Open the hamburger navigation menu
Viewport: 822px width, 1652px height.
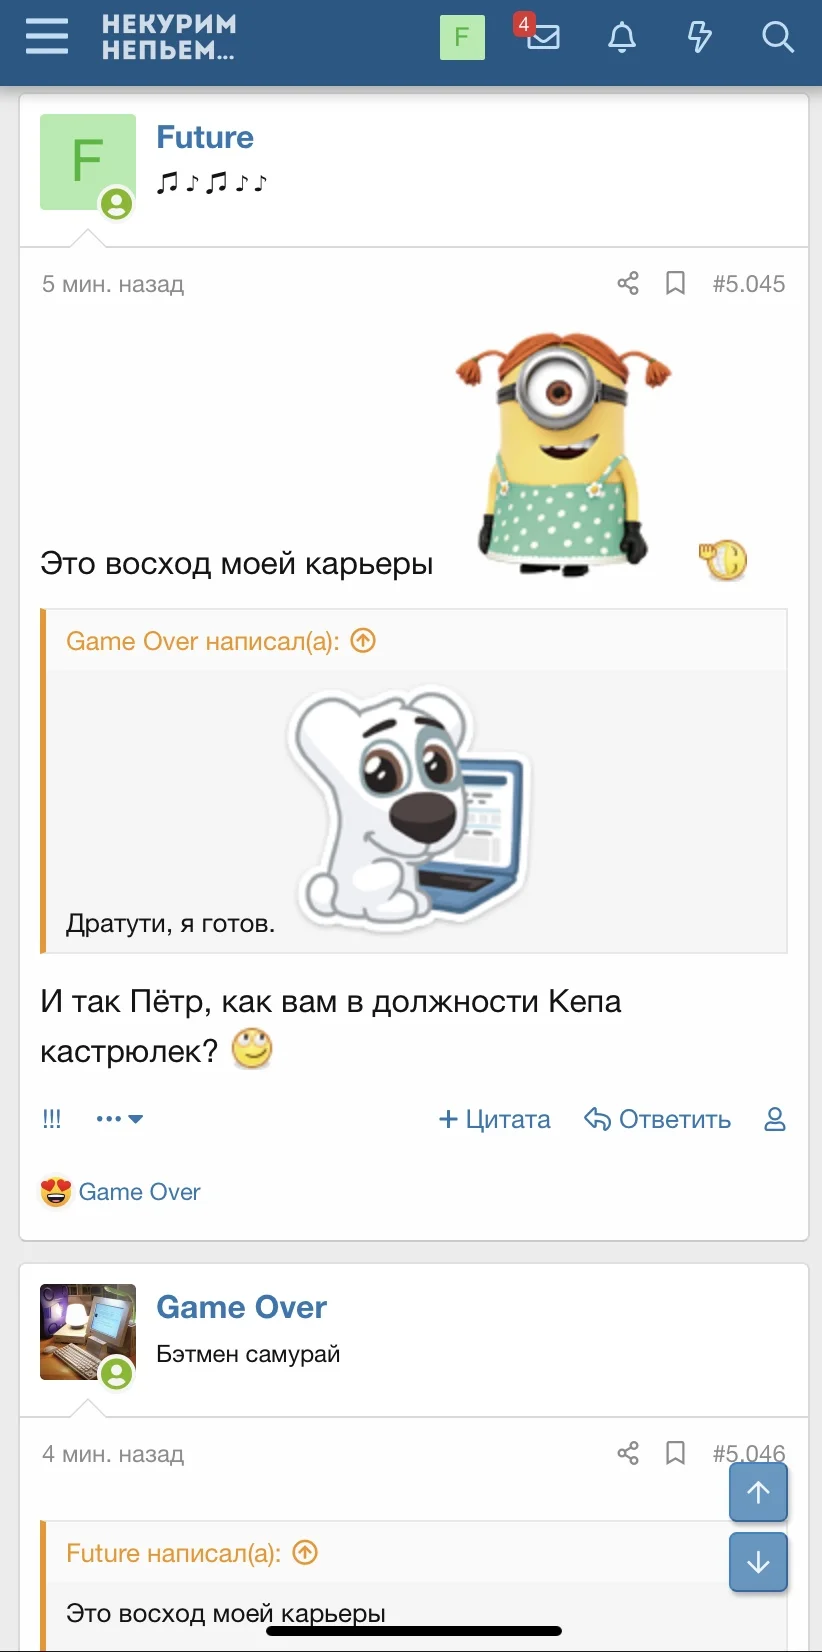click(x=47, y=37)
